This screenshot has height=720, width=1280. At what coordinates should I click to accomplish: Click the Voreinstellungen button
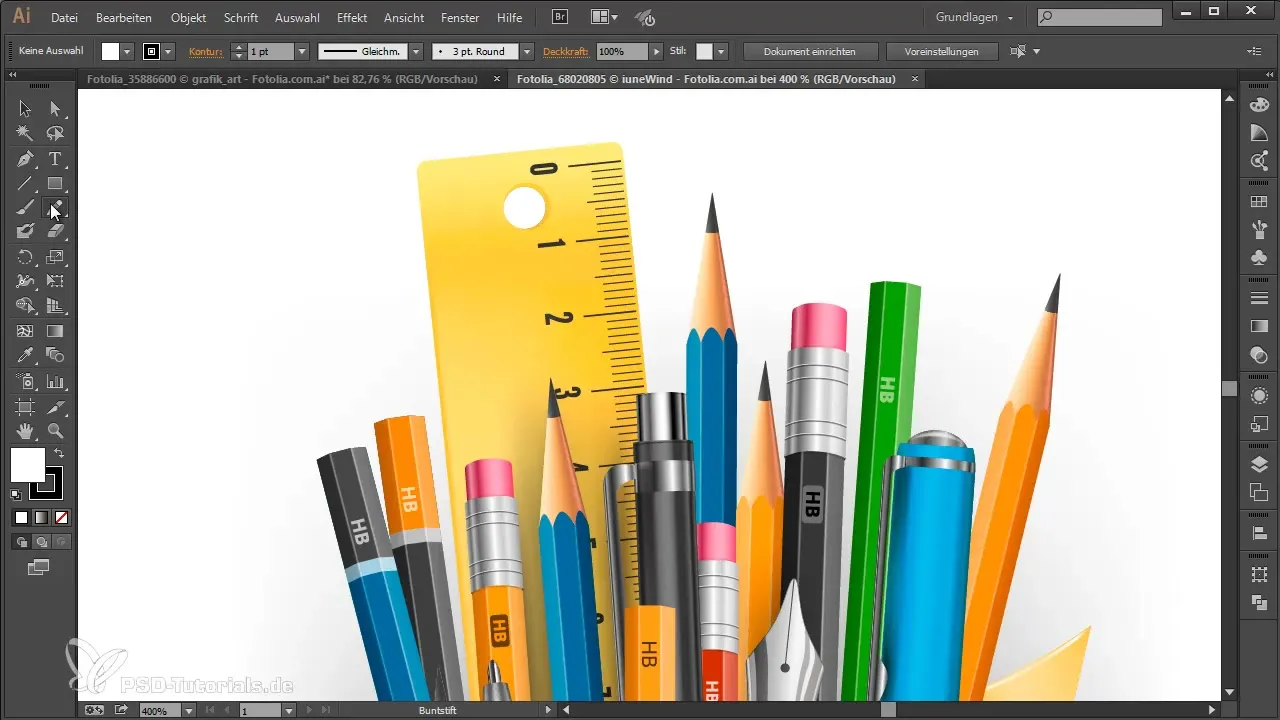click(x=941, y=51)
